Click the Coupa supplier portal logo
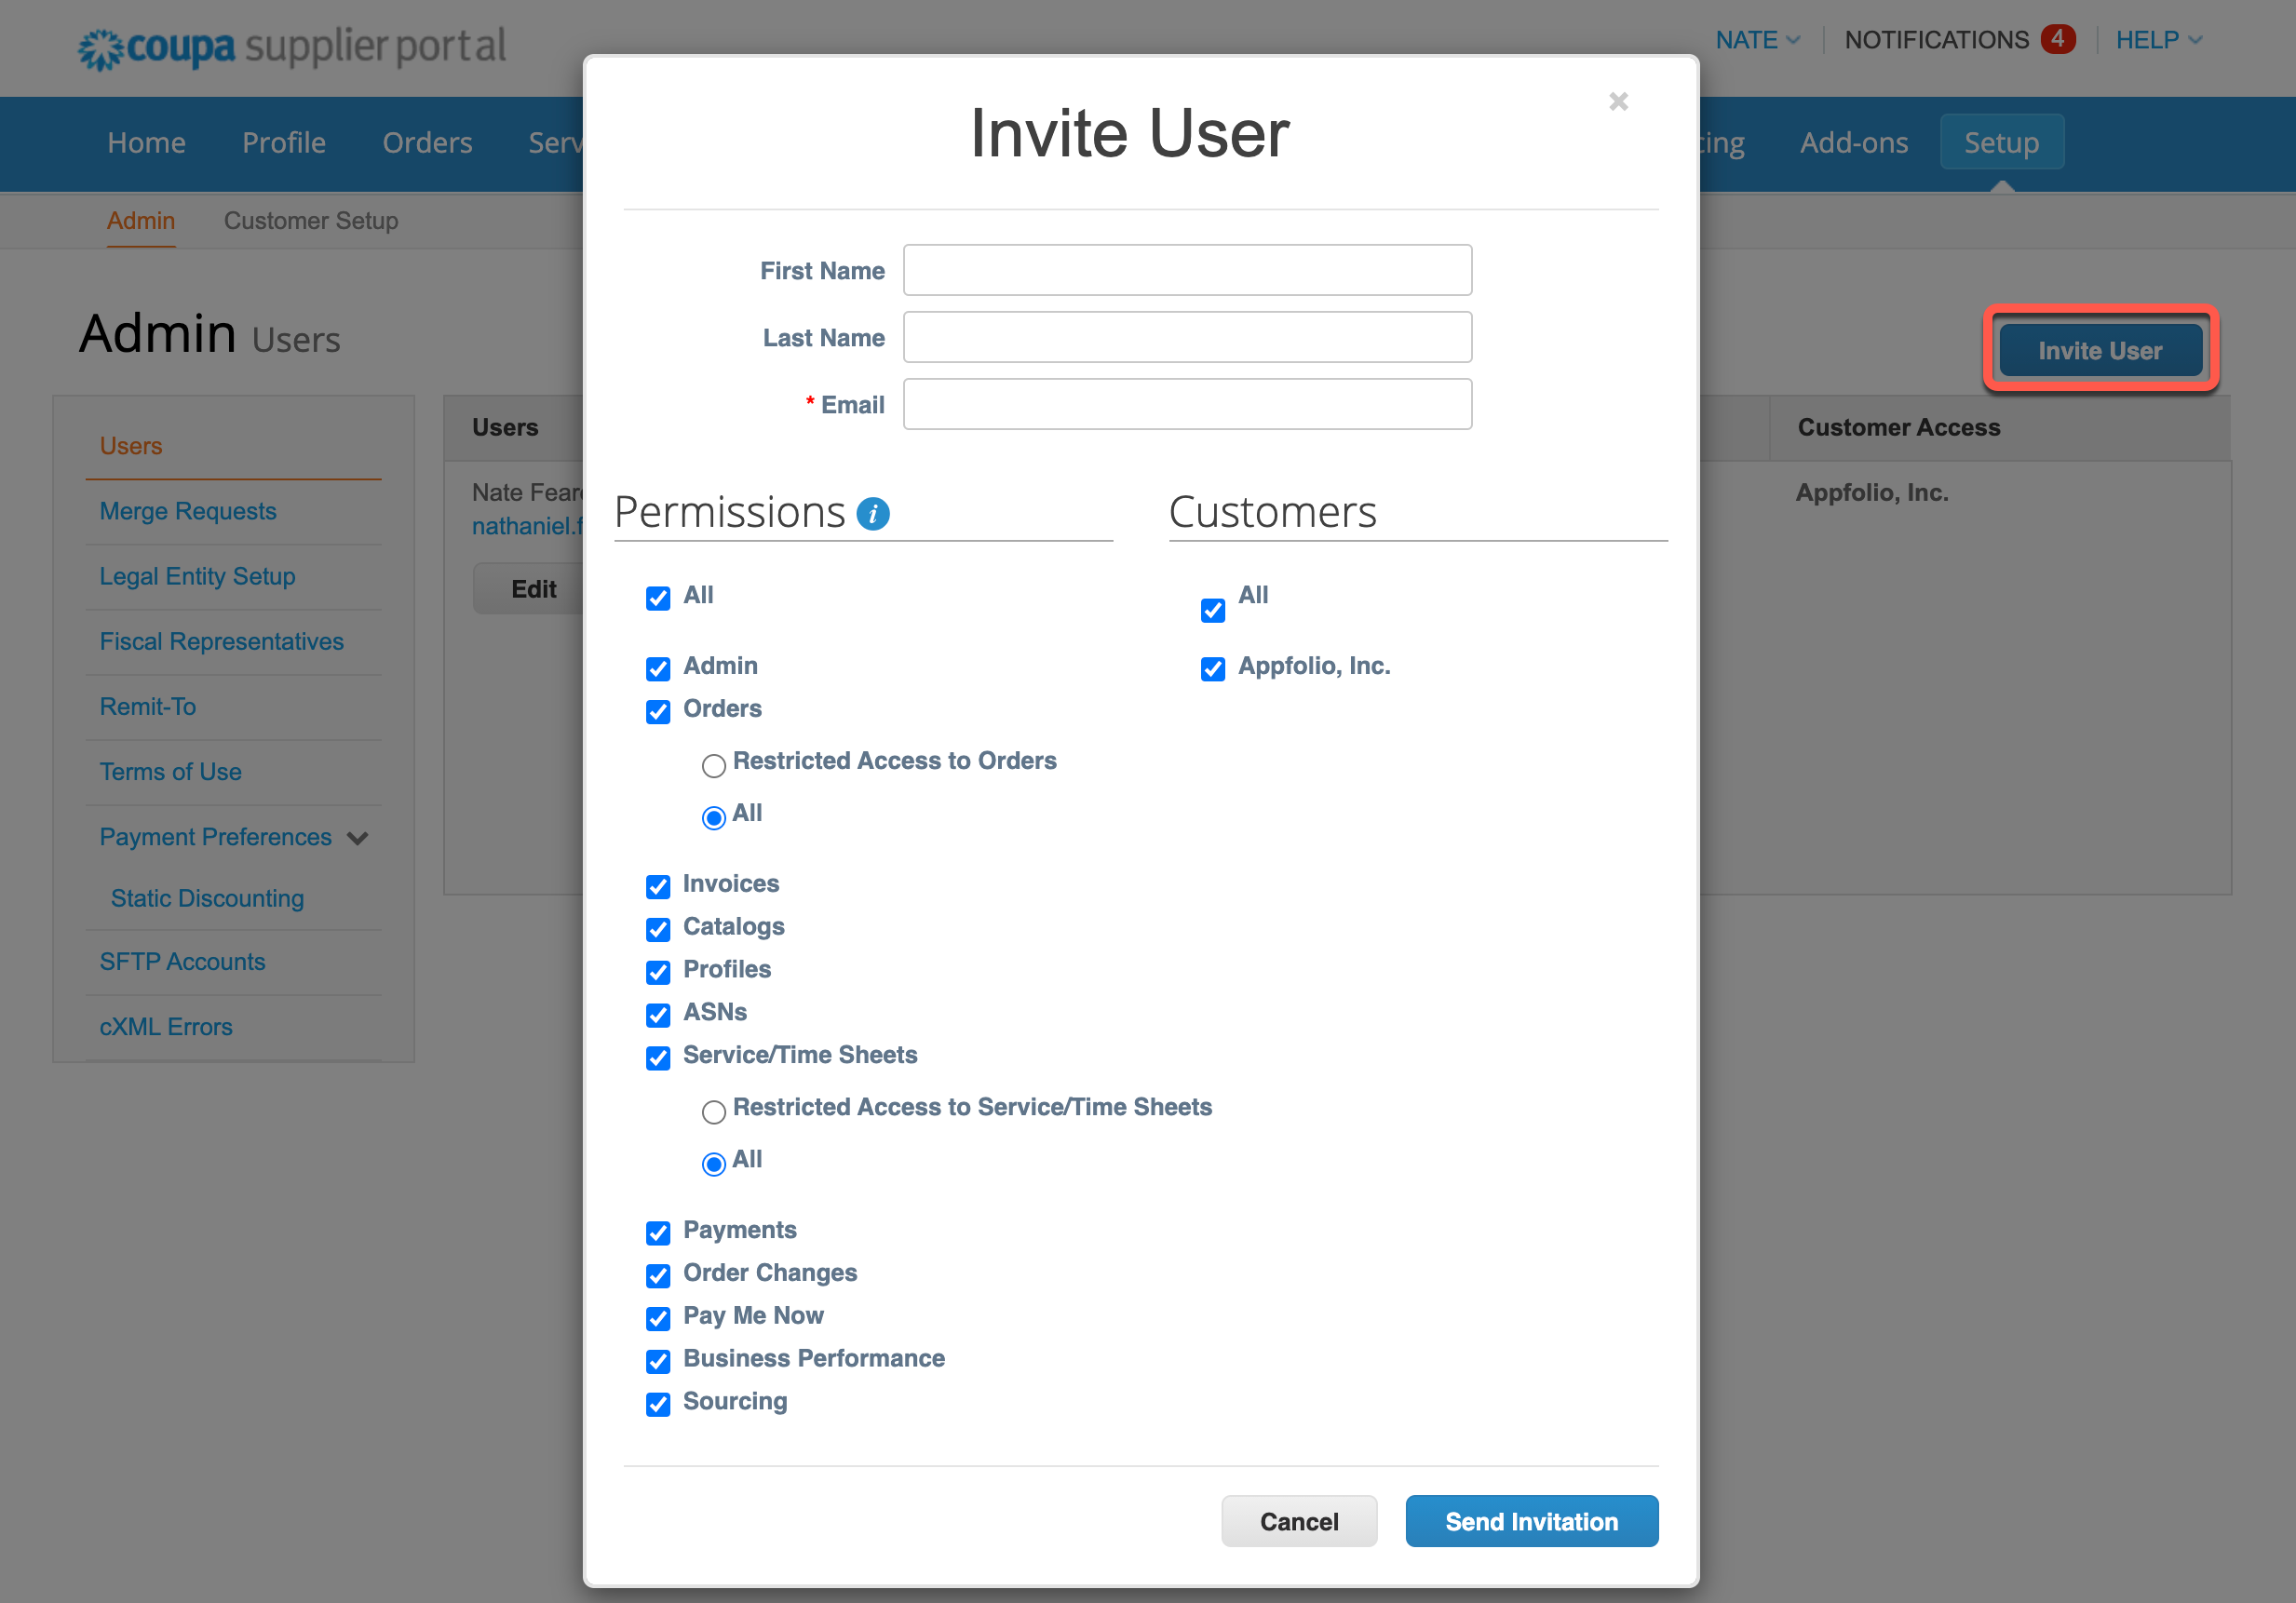Image resolution: width=2296 pixels, height=1603 pixels. pos(291,47)
